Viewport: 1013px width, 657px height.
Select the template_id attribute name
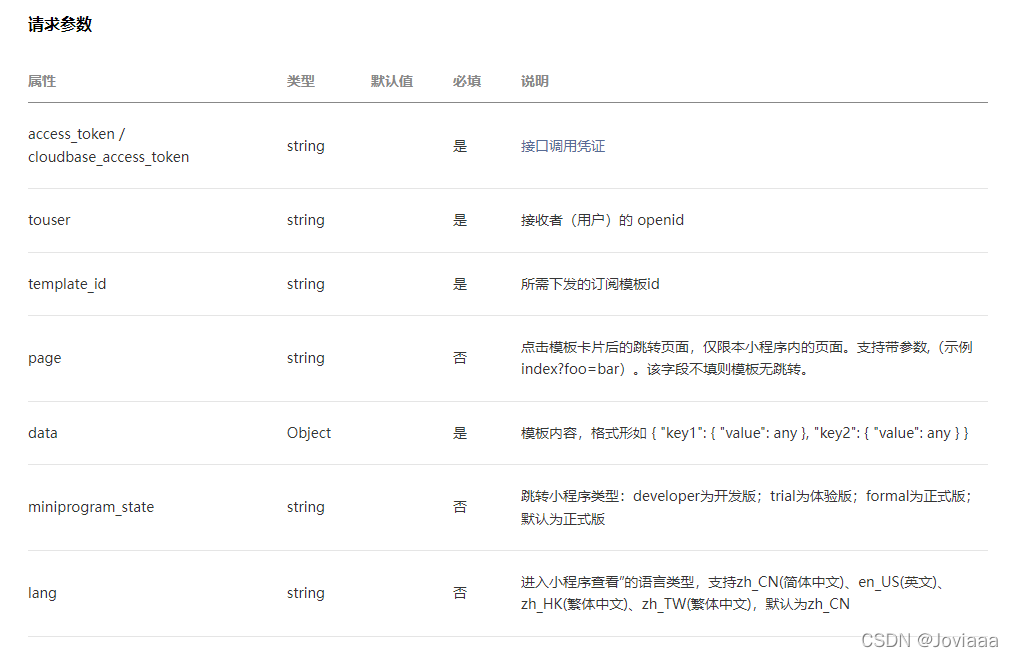click(67, 284)
